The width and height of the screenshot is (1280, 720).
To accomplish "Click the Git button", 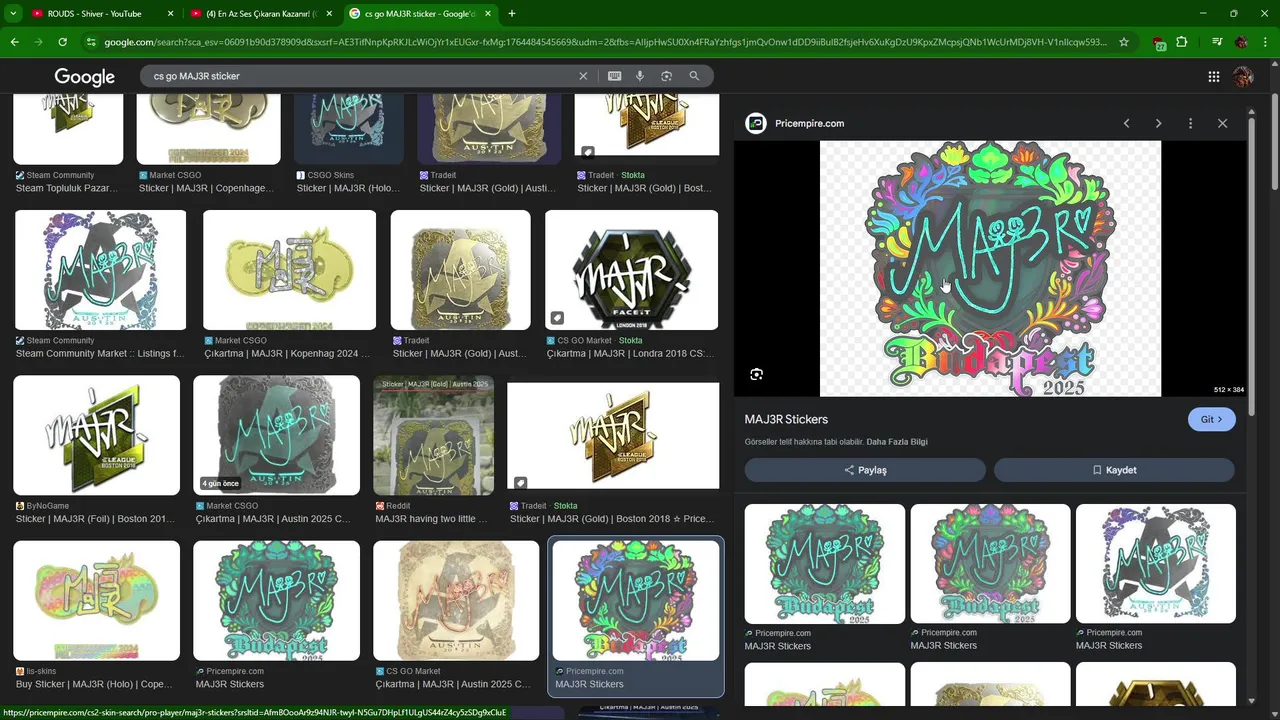I will tap(1211, 419).
